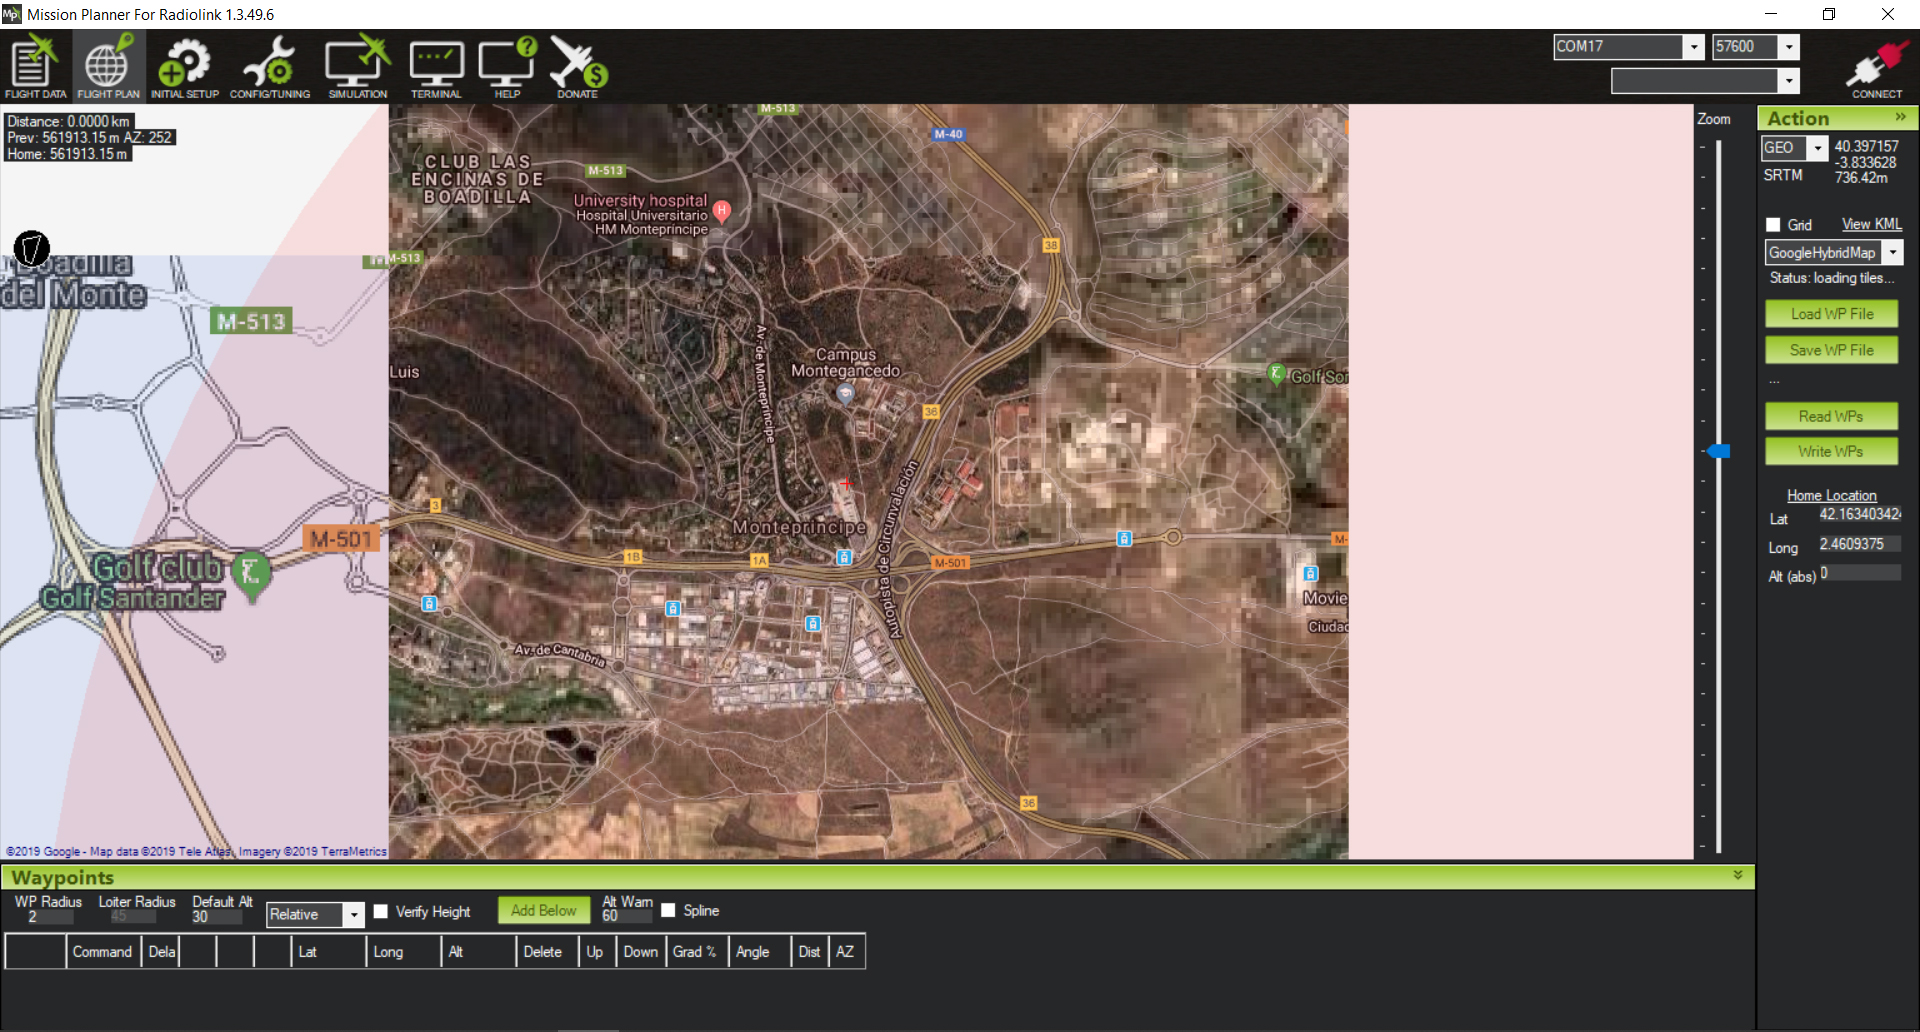This screenshot has width=1920, height=1032.
Task: Click the Load WP File button
Action: [x=1831, y=314]
